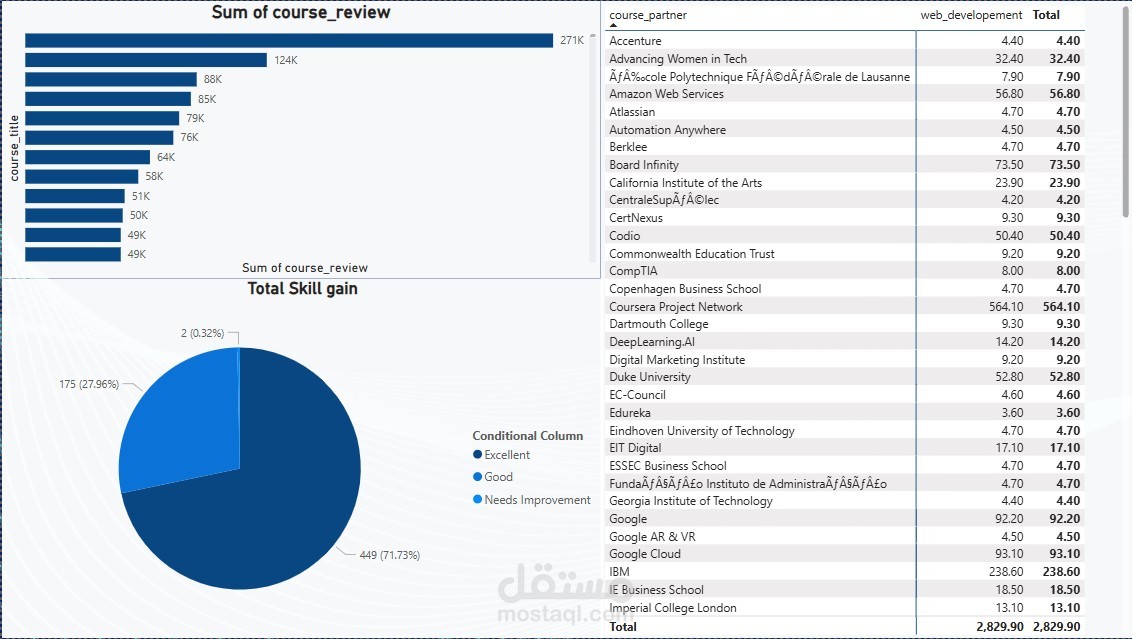Click the 2,829.90 grand Total cell
The width and height of the screenshot is (1132, 639).
point(1057,627)
